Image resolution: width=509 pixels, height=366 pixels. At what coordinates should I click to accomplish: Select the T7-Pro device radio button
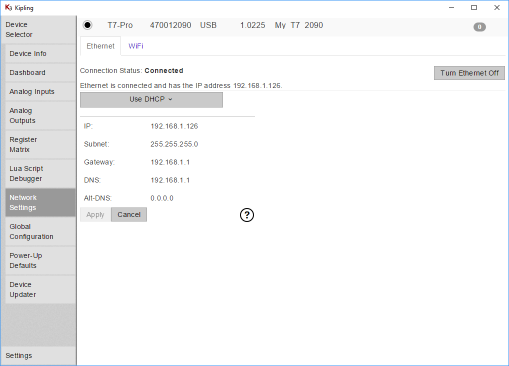pos(88,25)
